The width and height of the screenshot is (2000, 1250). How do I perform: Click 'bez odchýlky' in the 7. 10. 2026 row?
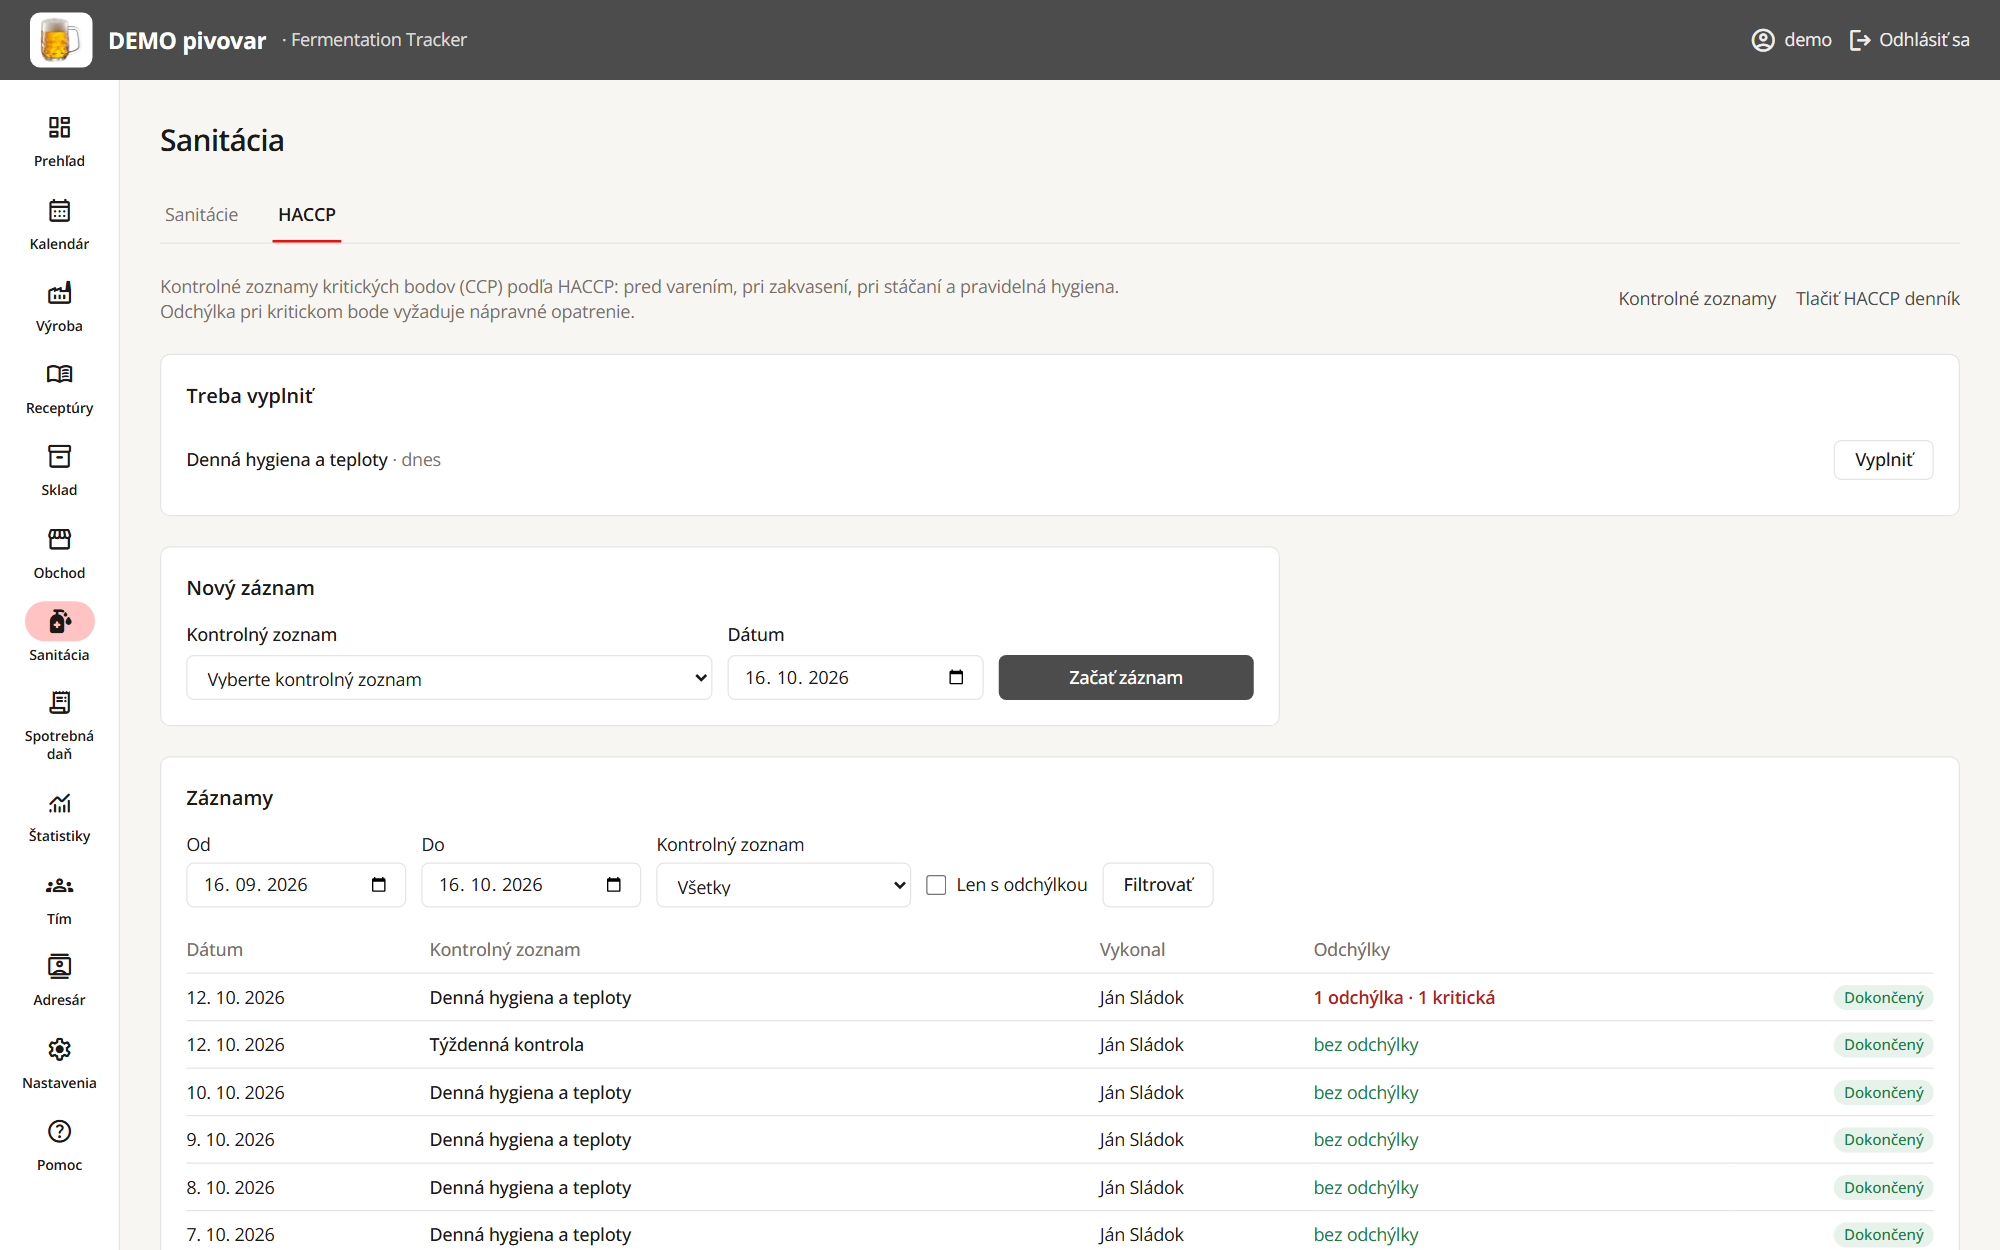tap(1366, 1235)
